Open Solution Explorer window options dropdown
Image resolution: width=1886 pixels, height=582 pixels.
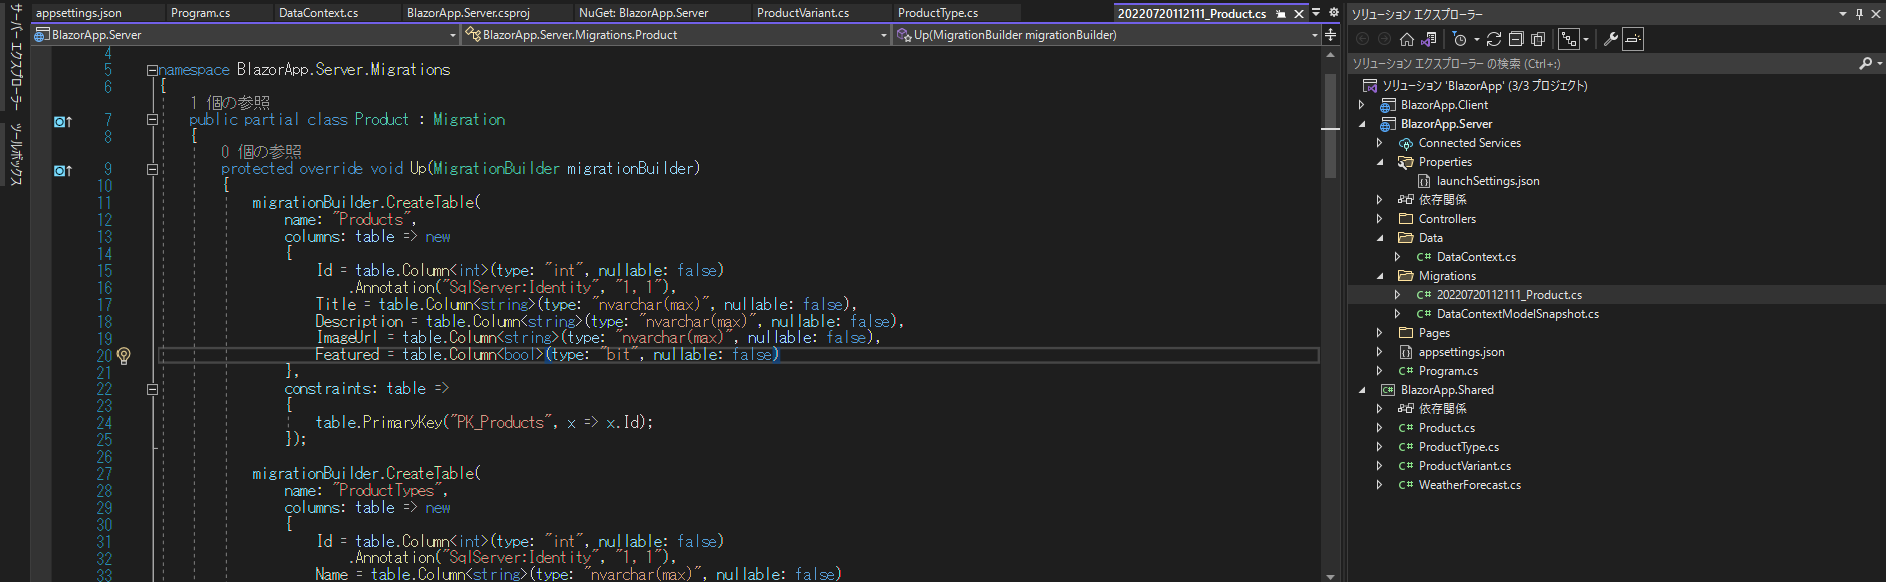pos(1843,13)
